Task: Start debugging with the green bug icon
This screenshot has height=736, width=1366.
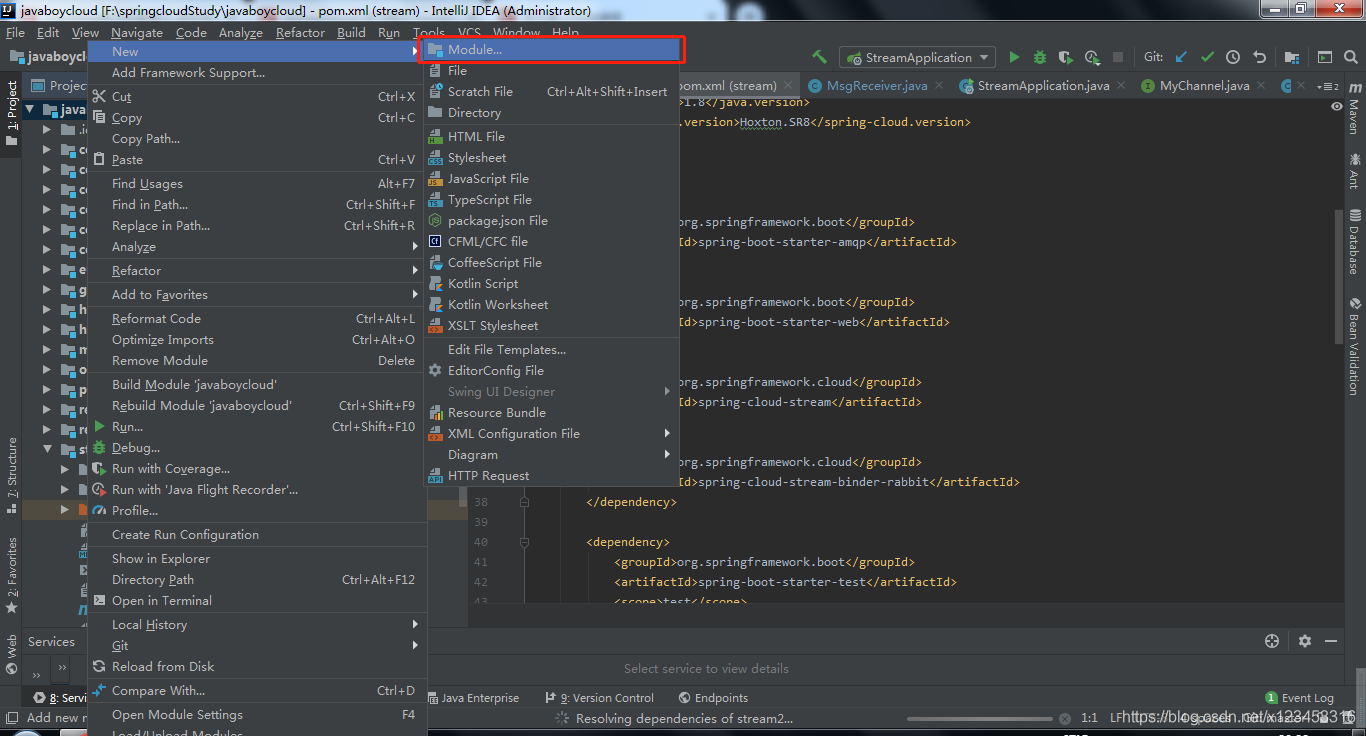Action: (x=1040, y=57)
